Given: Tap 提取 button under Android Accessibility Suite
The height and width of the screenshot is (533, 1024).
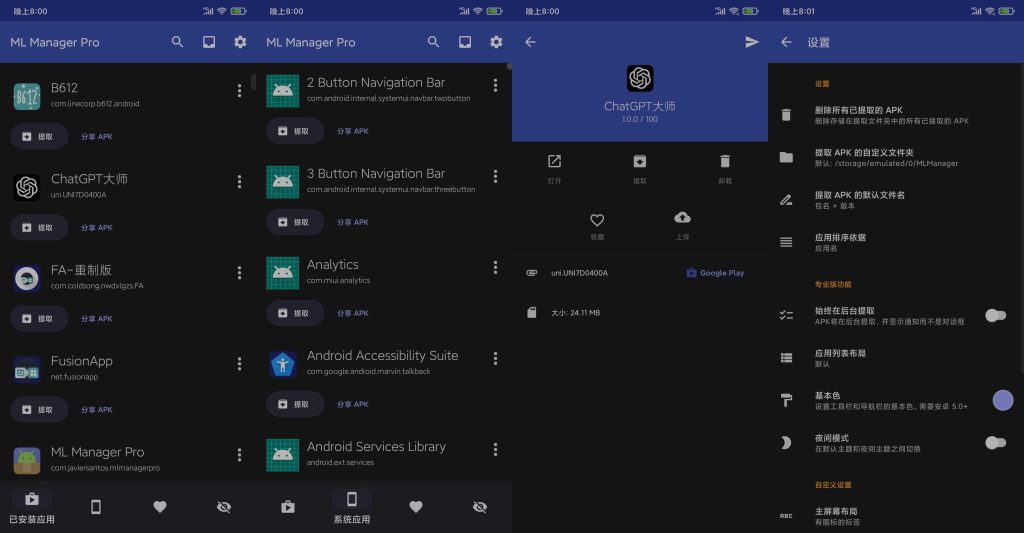Looking at the screenshot, I should (295, 404).
